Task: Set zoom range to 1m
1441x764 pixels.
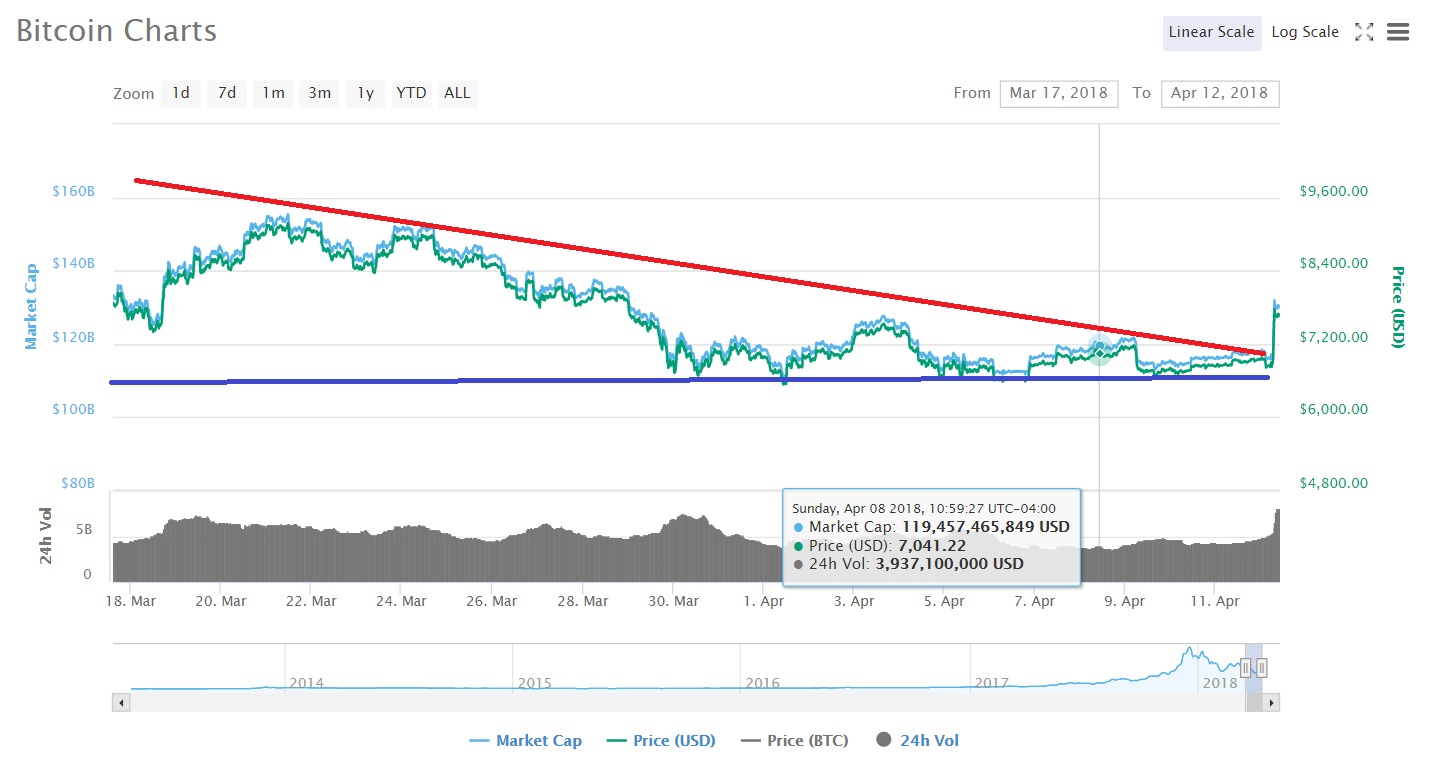Action: [x=273, y=93]
